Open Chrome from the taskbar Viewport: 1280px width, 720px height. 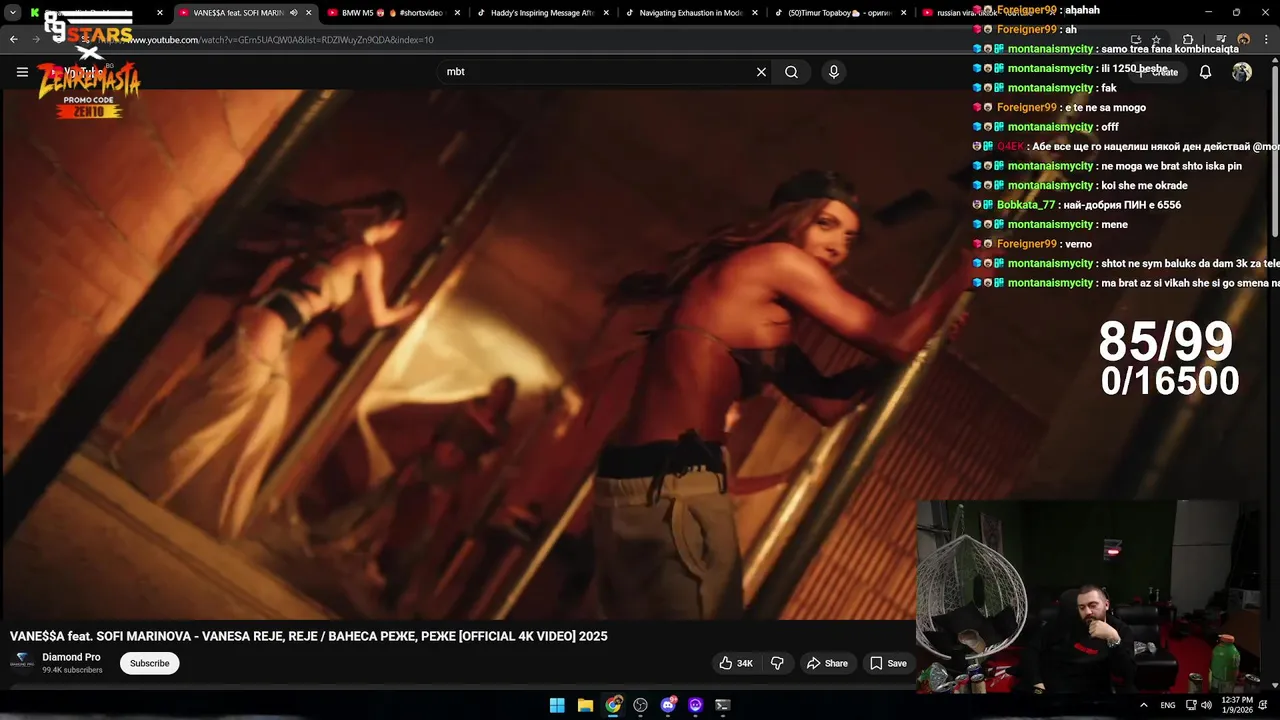click(x=613, y=705)
